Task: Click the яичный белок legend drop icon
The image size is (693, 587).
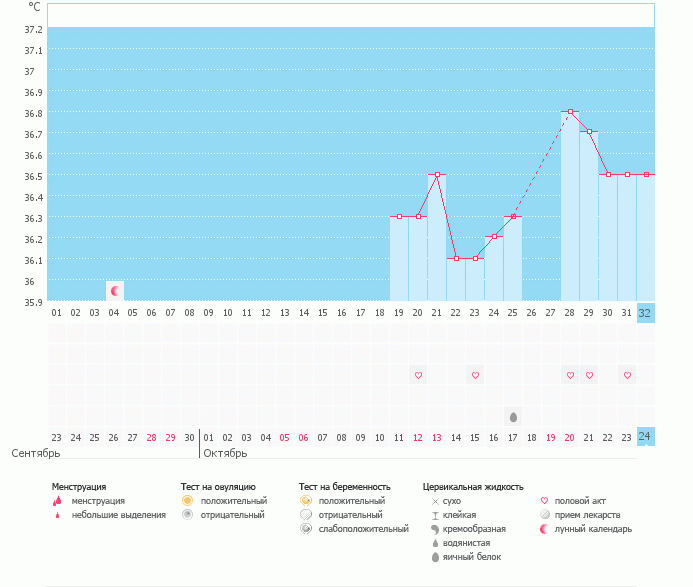Action: 435,556
